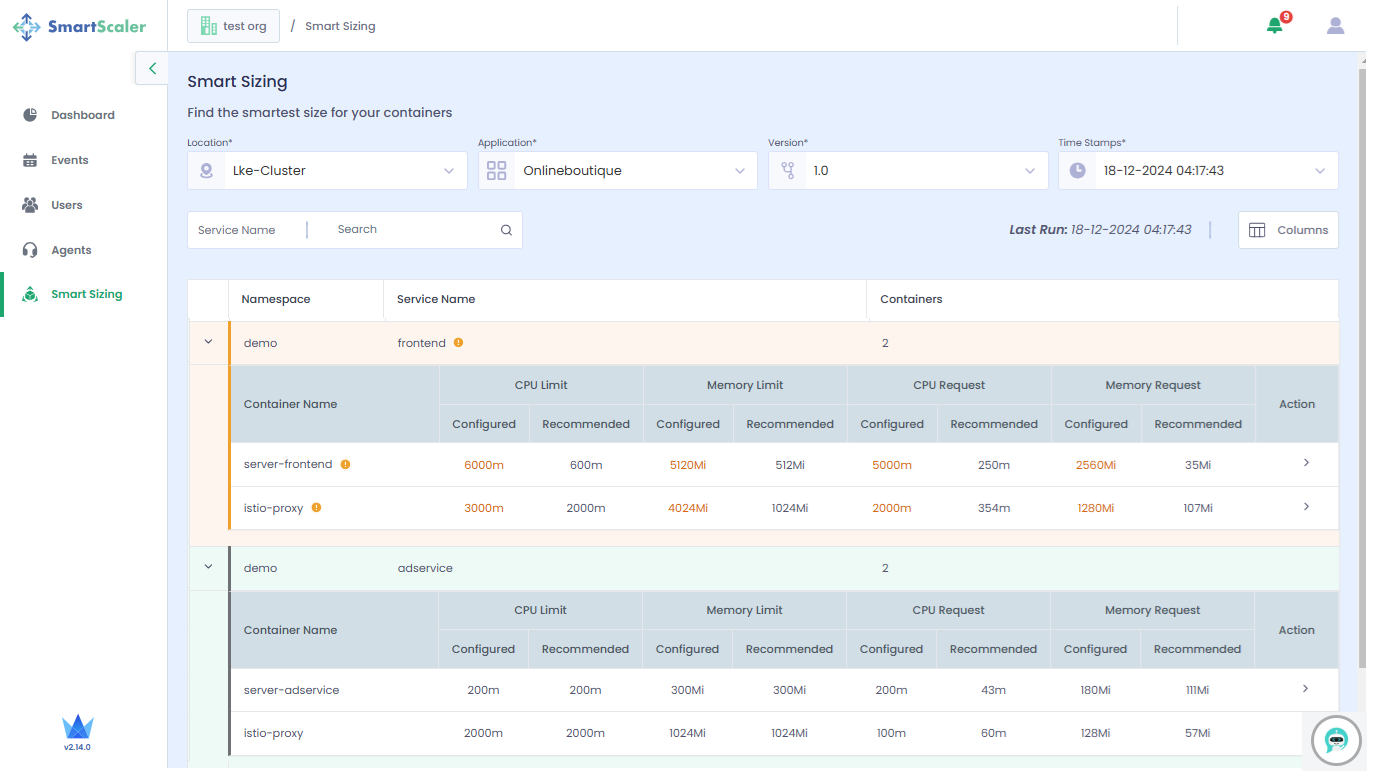Click the server-frontend container name

click(x=288, y=464)
